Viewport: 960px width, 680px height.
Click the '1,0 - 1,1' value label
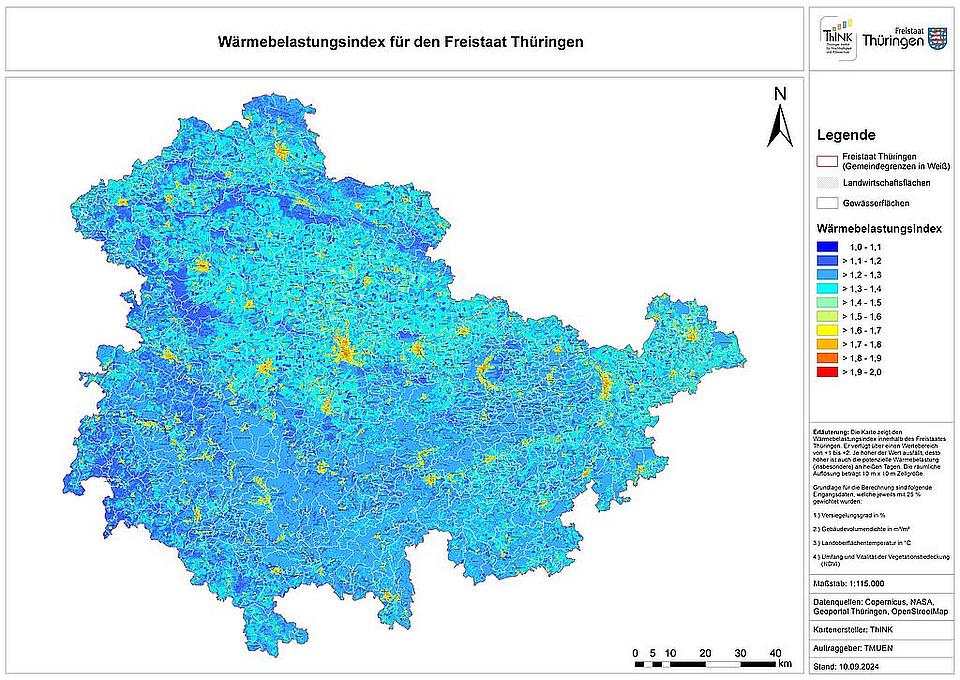point(866,247)
